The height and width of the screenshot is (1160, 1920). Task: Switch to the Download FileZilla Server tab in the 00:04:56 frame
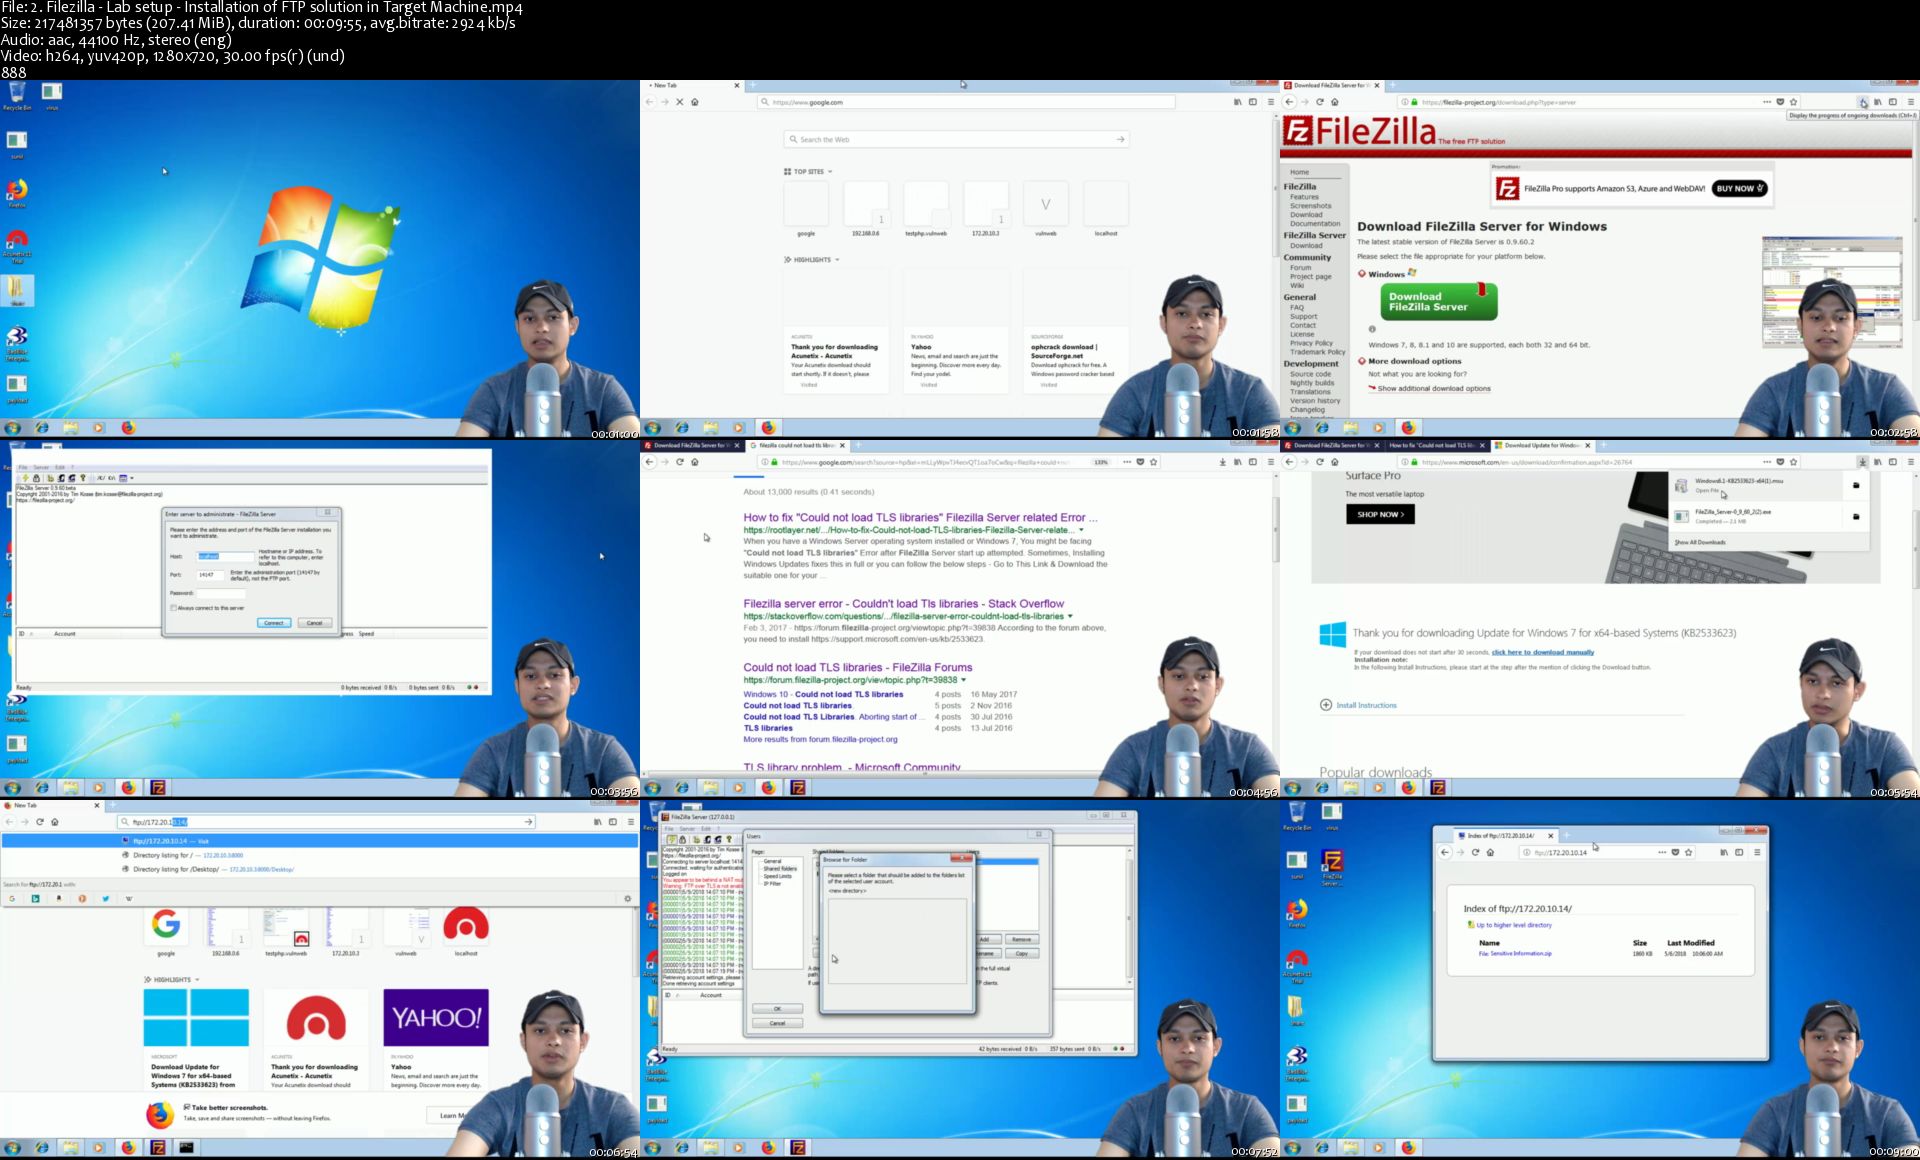tap(690, 446)
